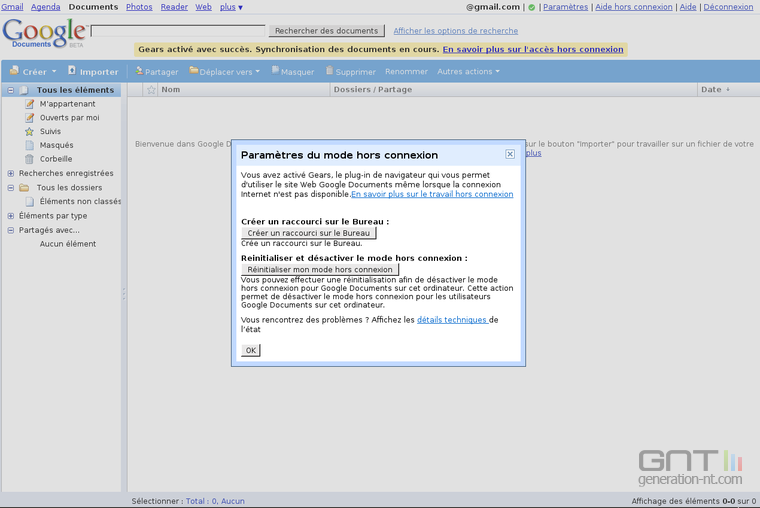Click the page icon beside Masqués
Image resolution: width=760 pixels, height=508 pixels.
(30, 145)
